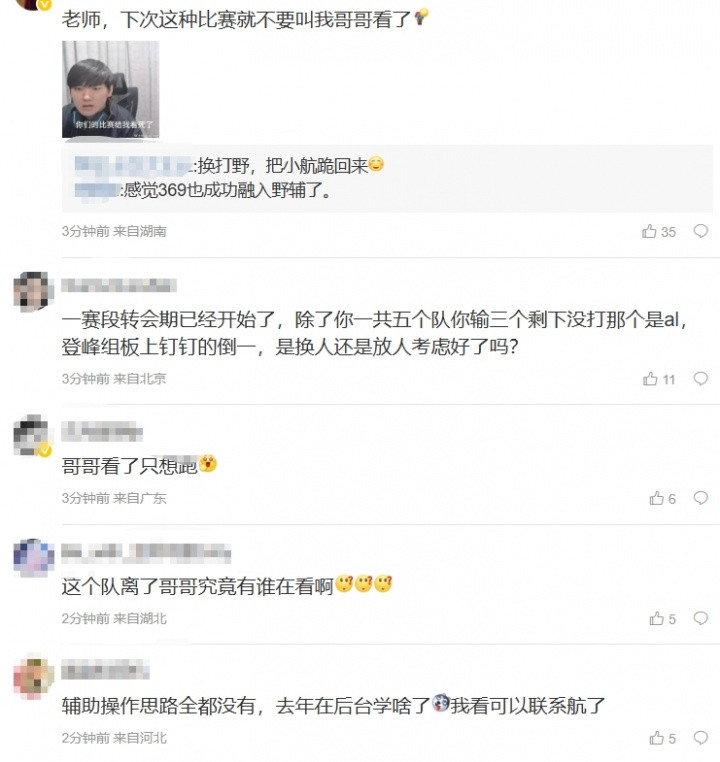View avatar of the 湖北 commenter

pos(33,556)
